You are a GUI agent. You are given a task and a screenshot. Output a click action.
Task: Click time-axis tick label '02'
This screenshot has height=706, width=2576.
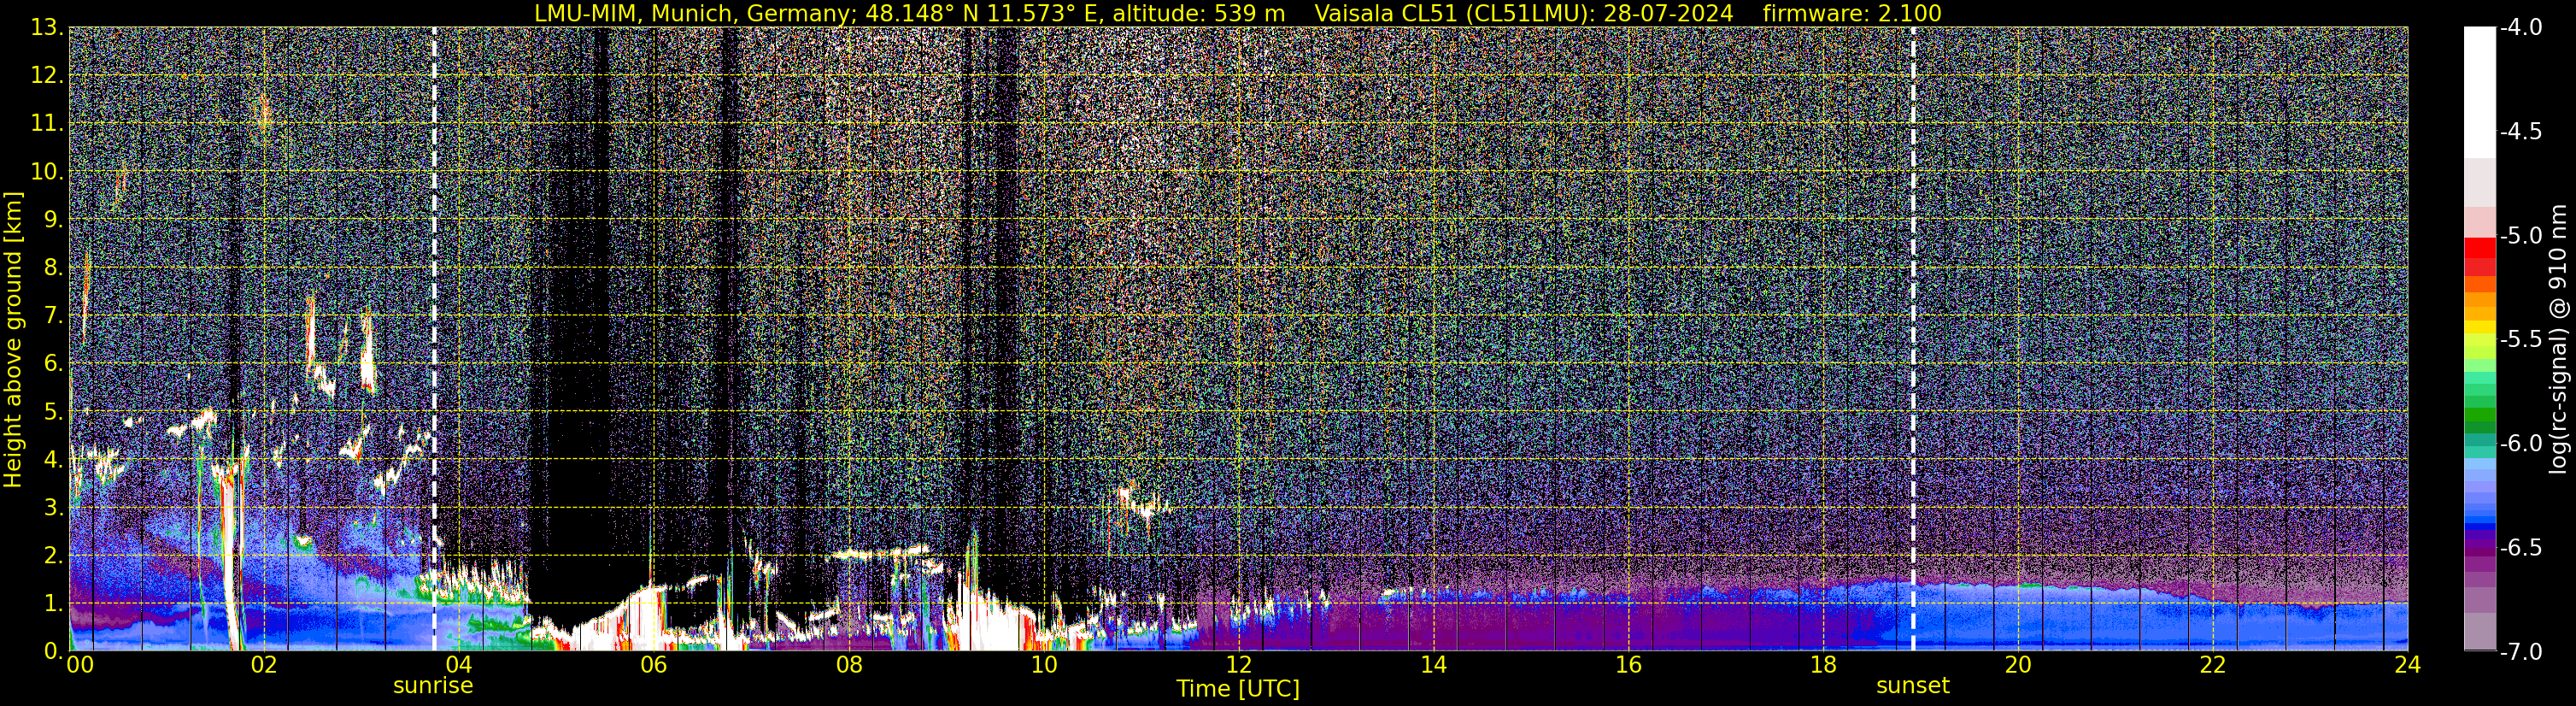(x=263, y=665)
